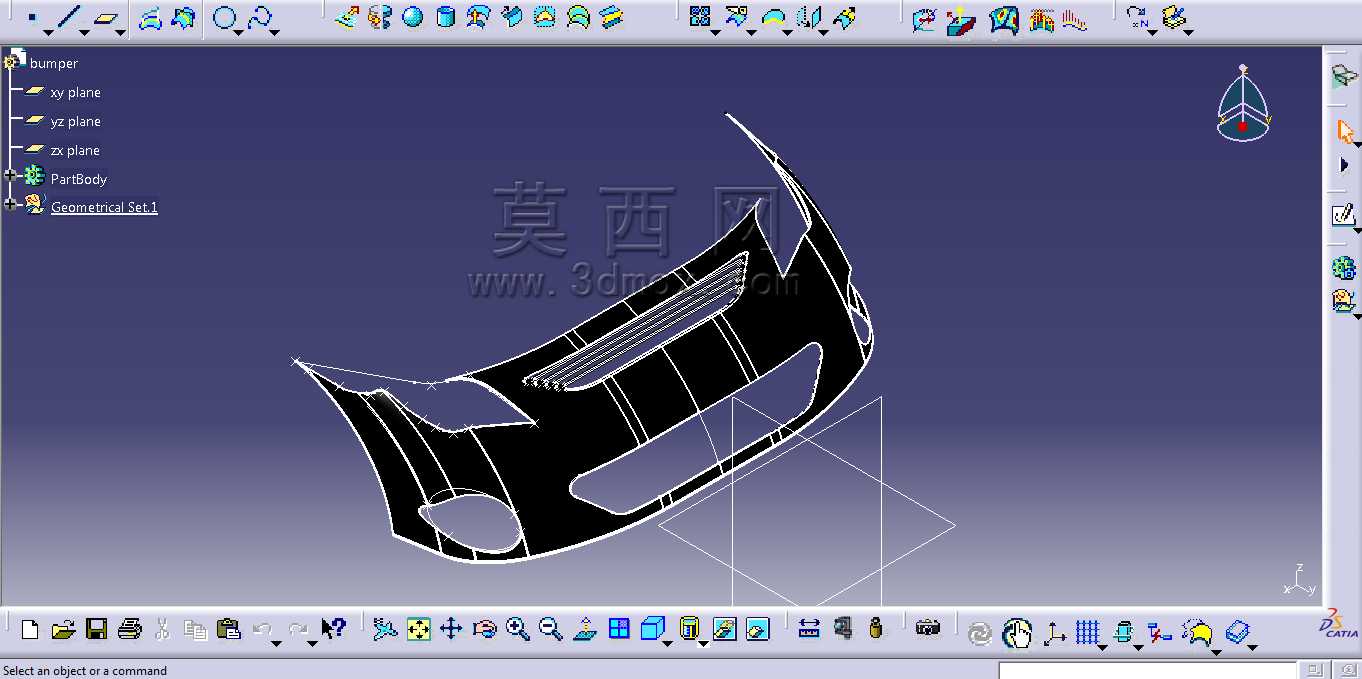Click the command input field in status bar

(x=1147, y=670)
